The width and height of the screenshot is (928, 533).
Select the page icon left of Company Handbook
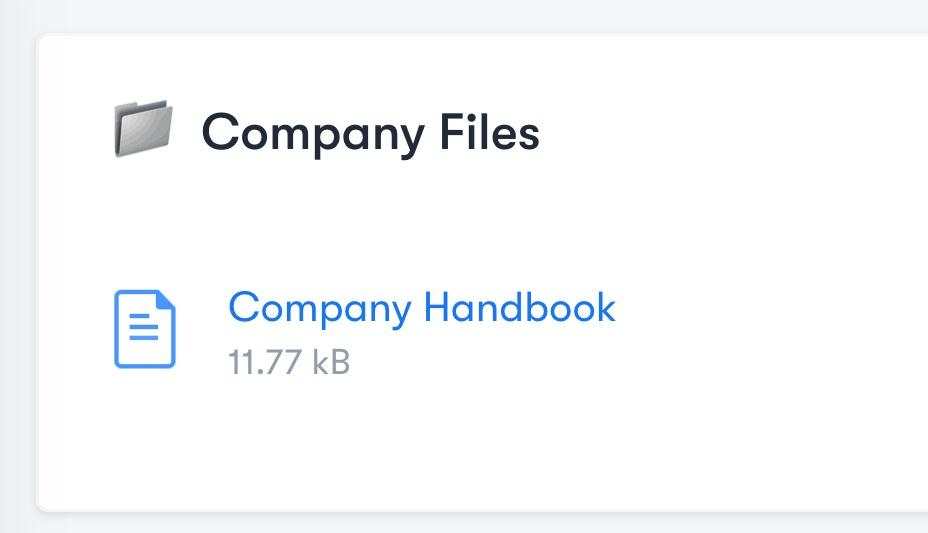point(145,329)
